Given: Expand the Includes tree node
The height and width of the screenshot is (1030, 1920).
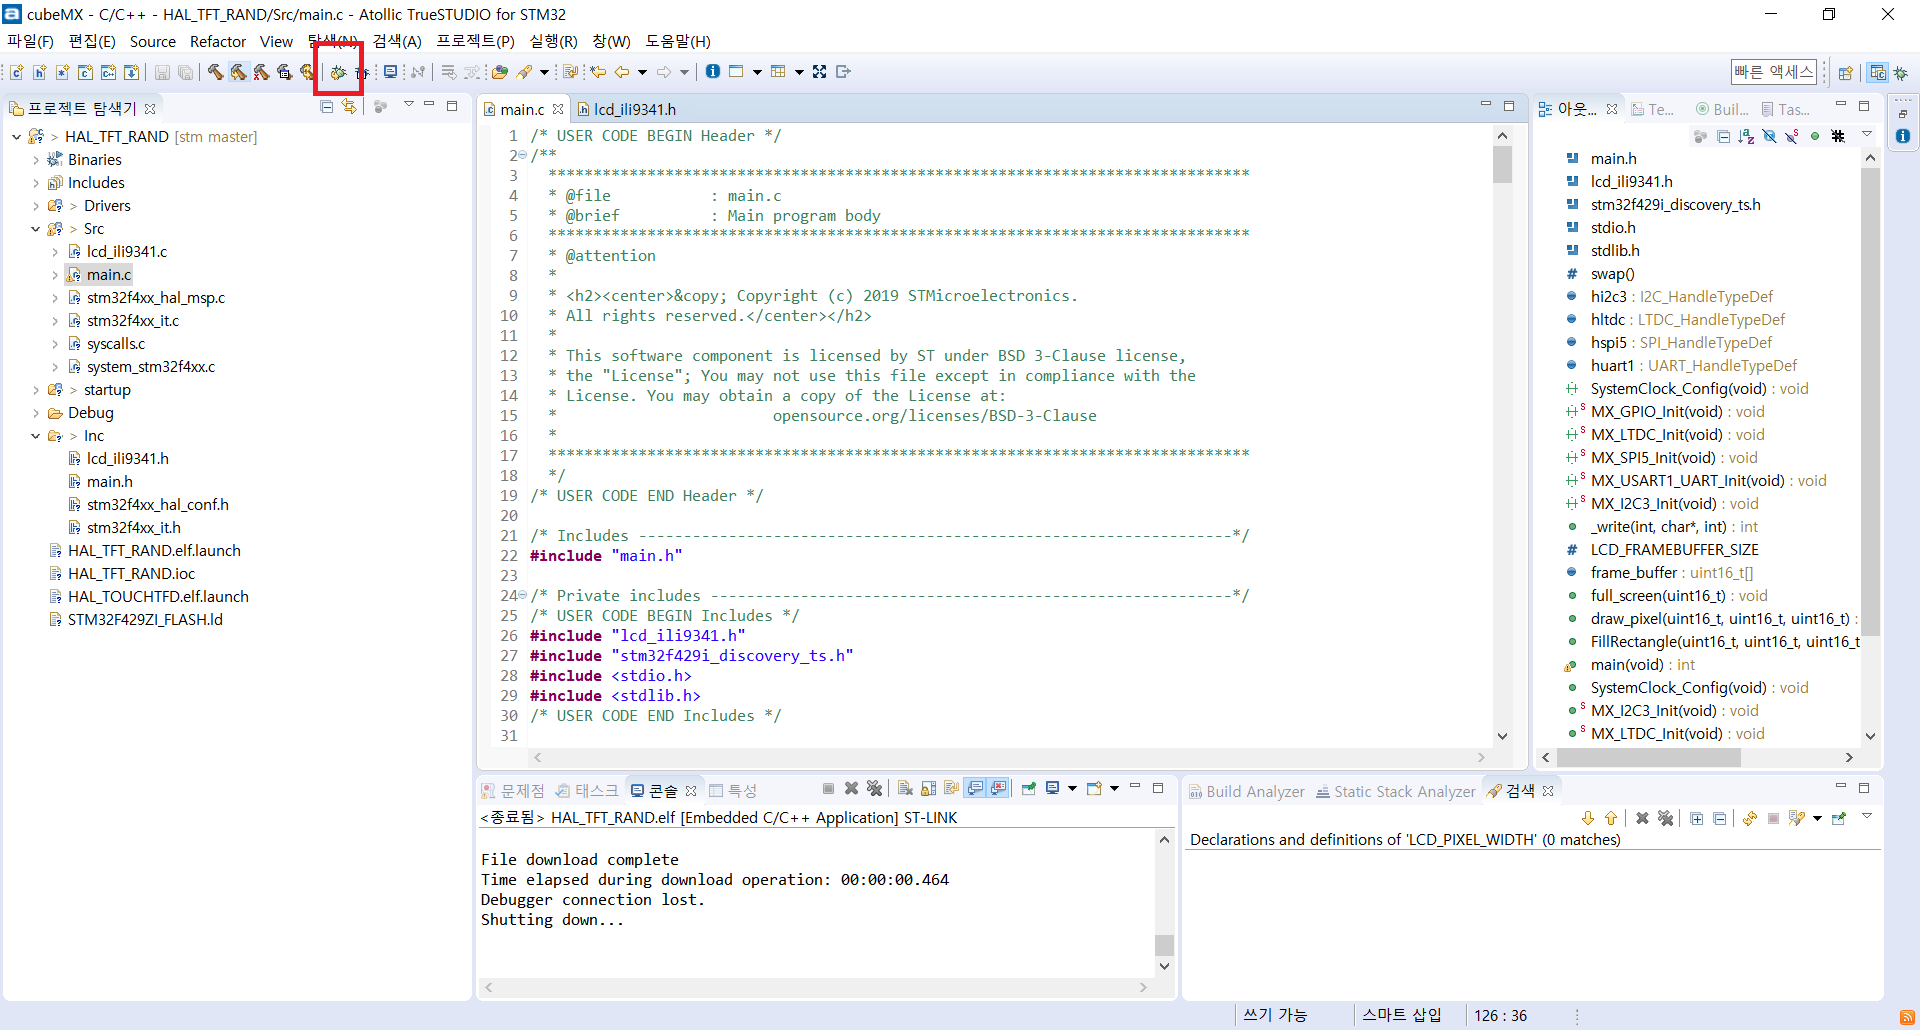Looking at the screenshot, I should [x=36, y=183].
